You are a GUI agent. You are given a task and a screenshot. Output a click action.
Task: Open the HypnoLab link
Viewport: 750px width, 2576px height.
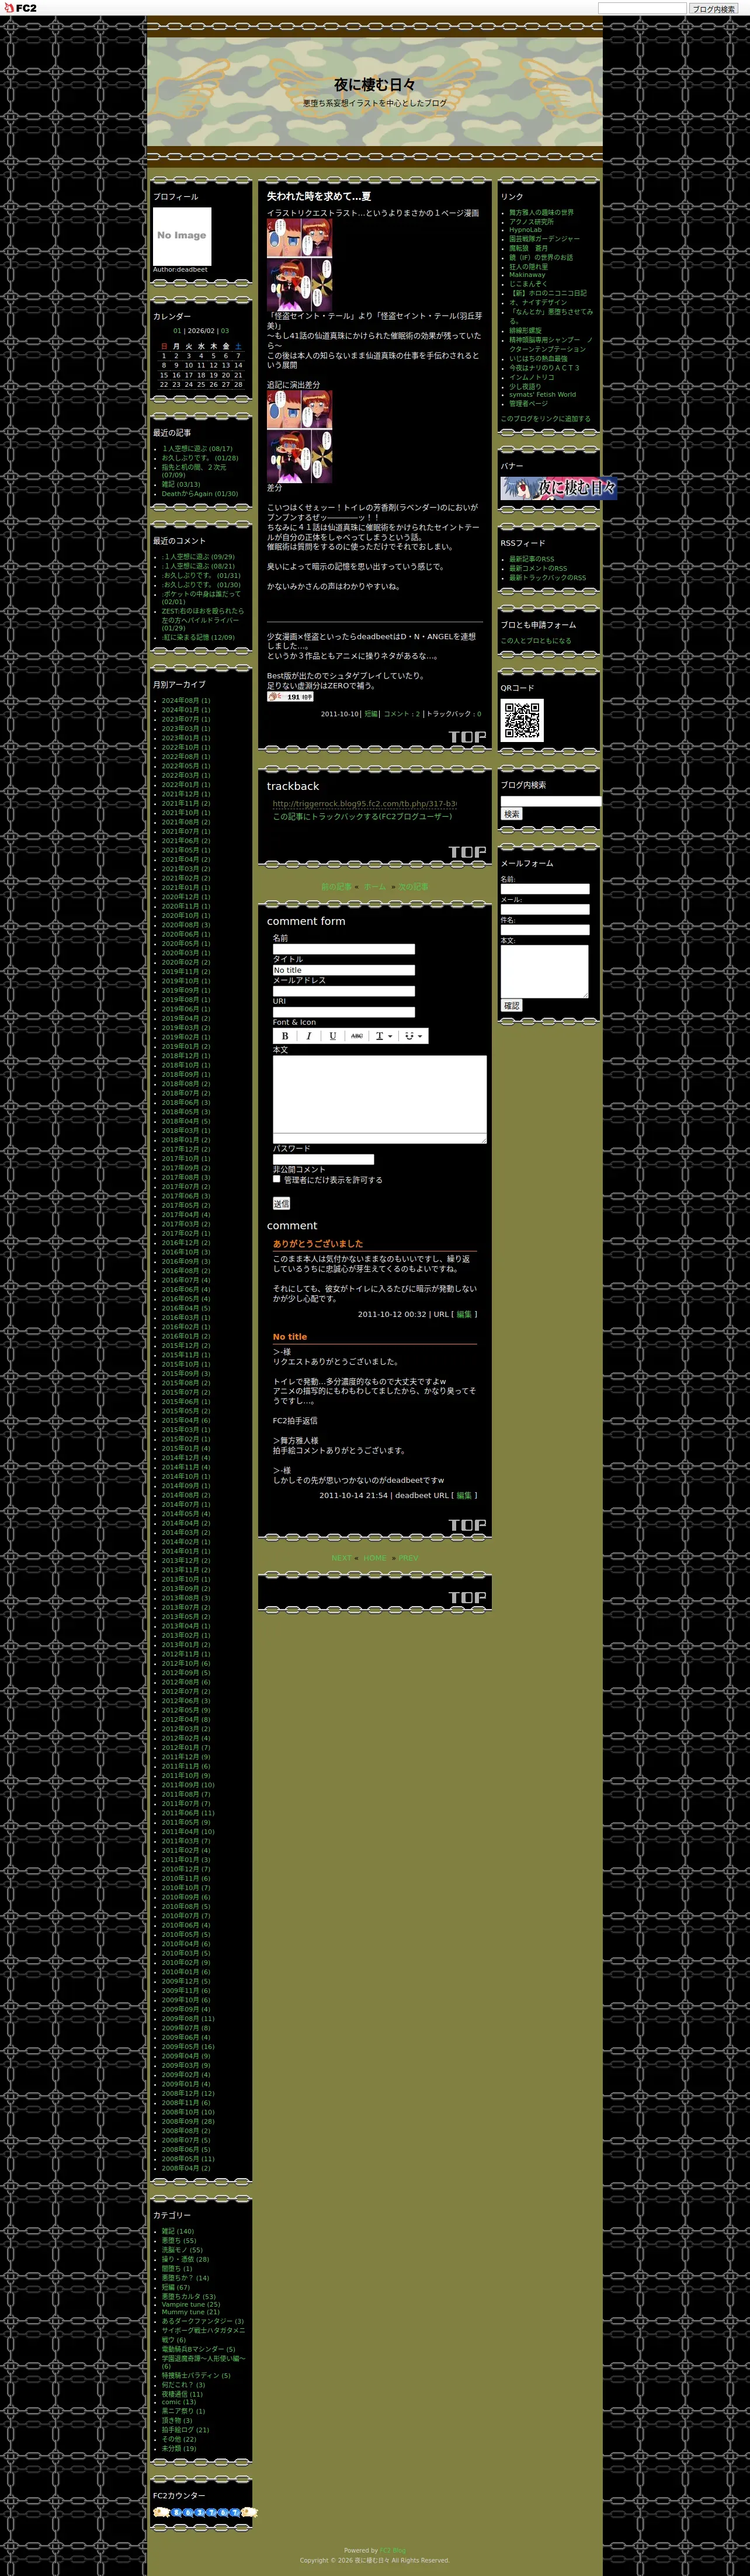tap(525, 230)
